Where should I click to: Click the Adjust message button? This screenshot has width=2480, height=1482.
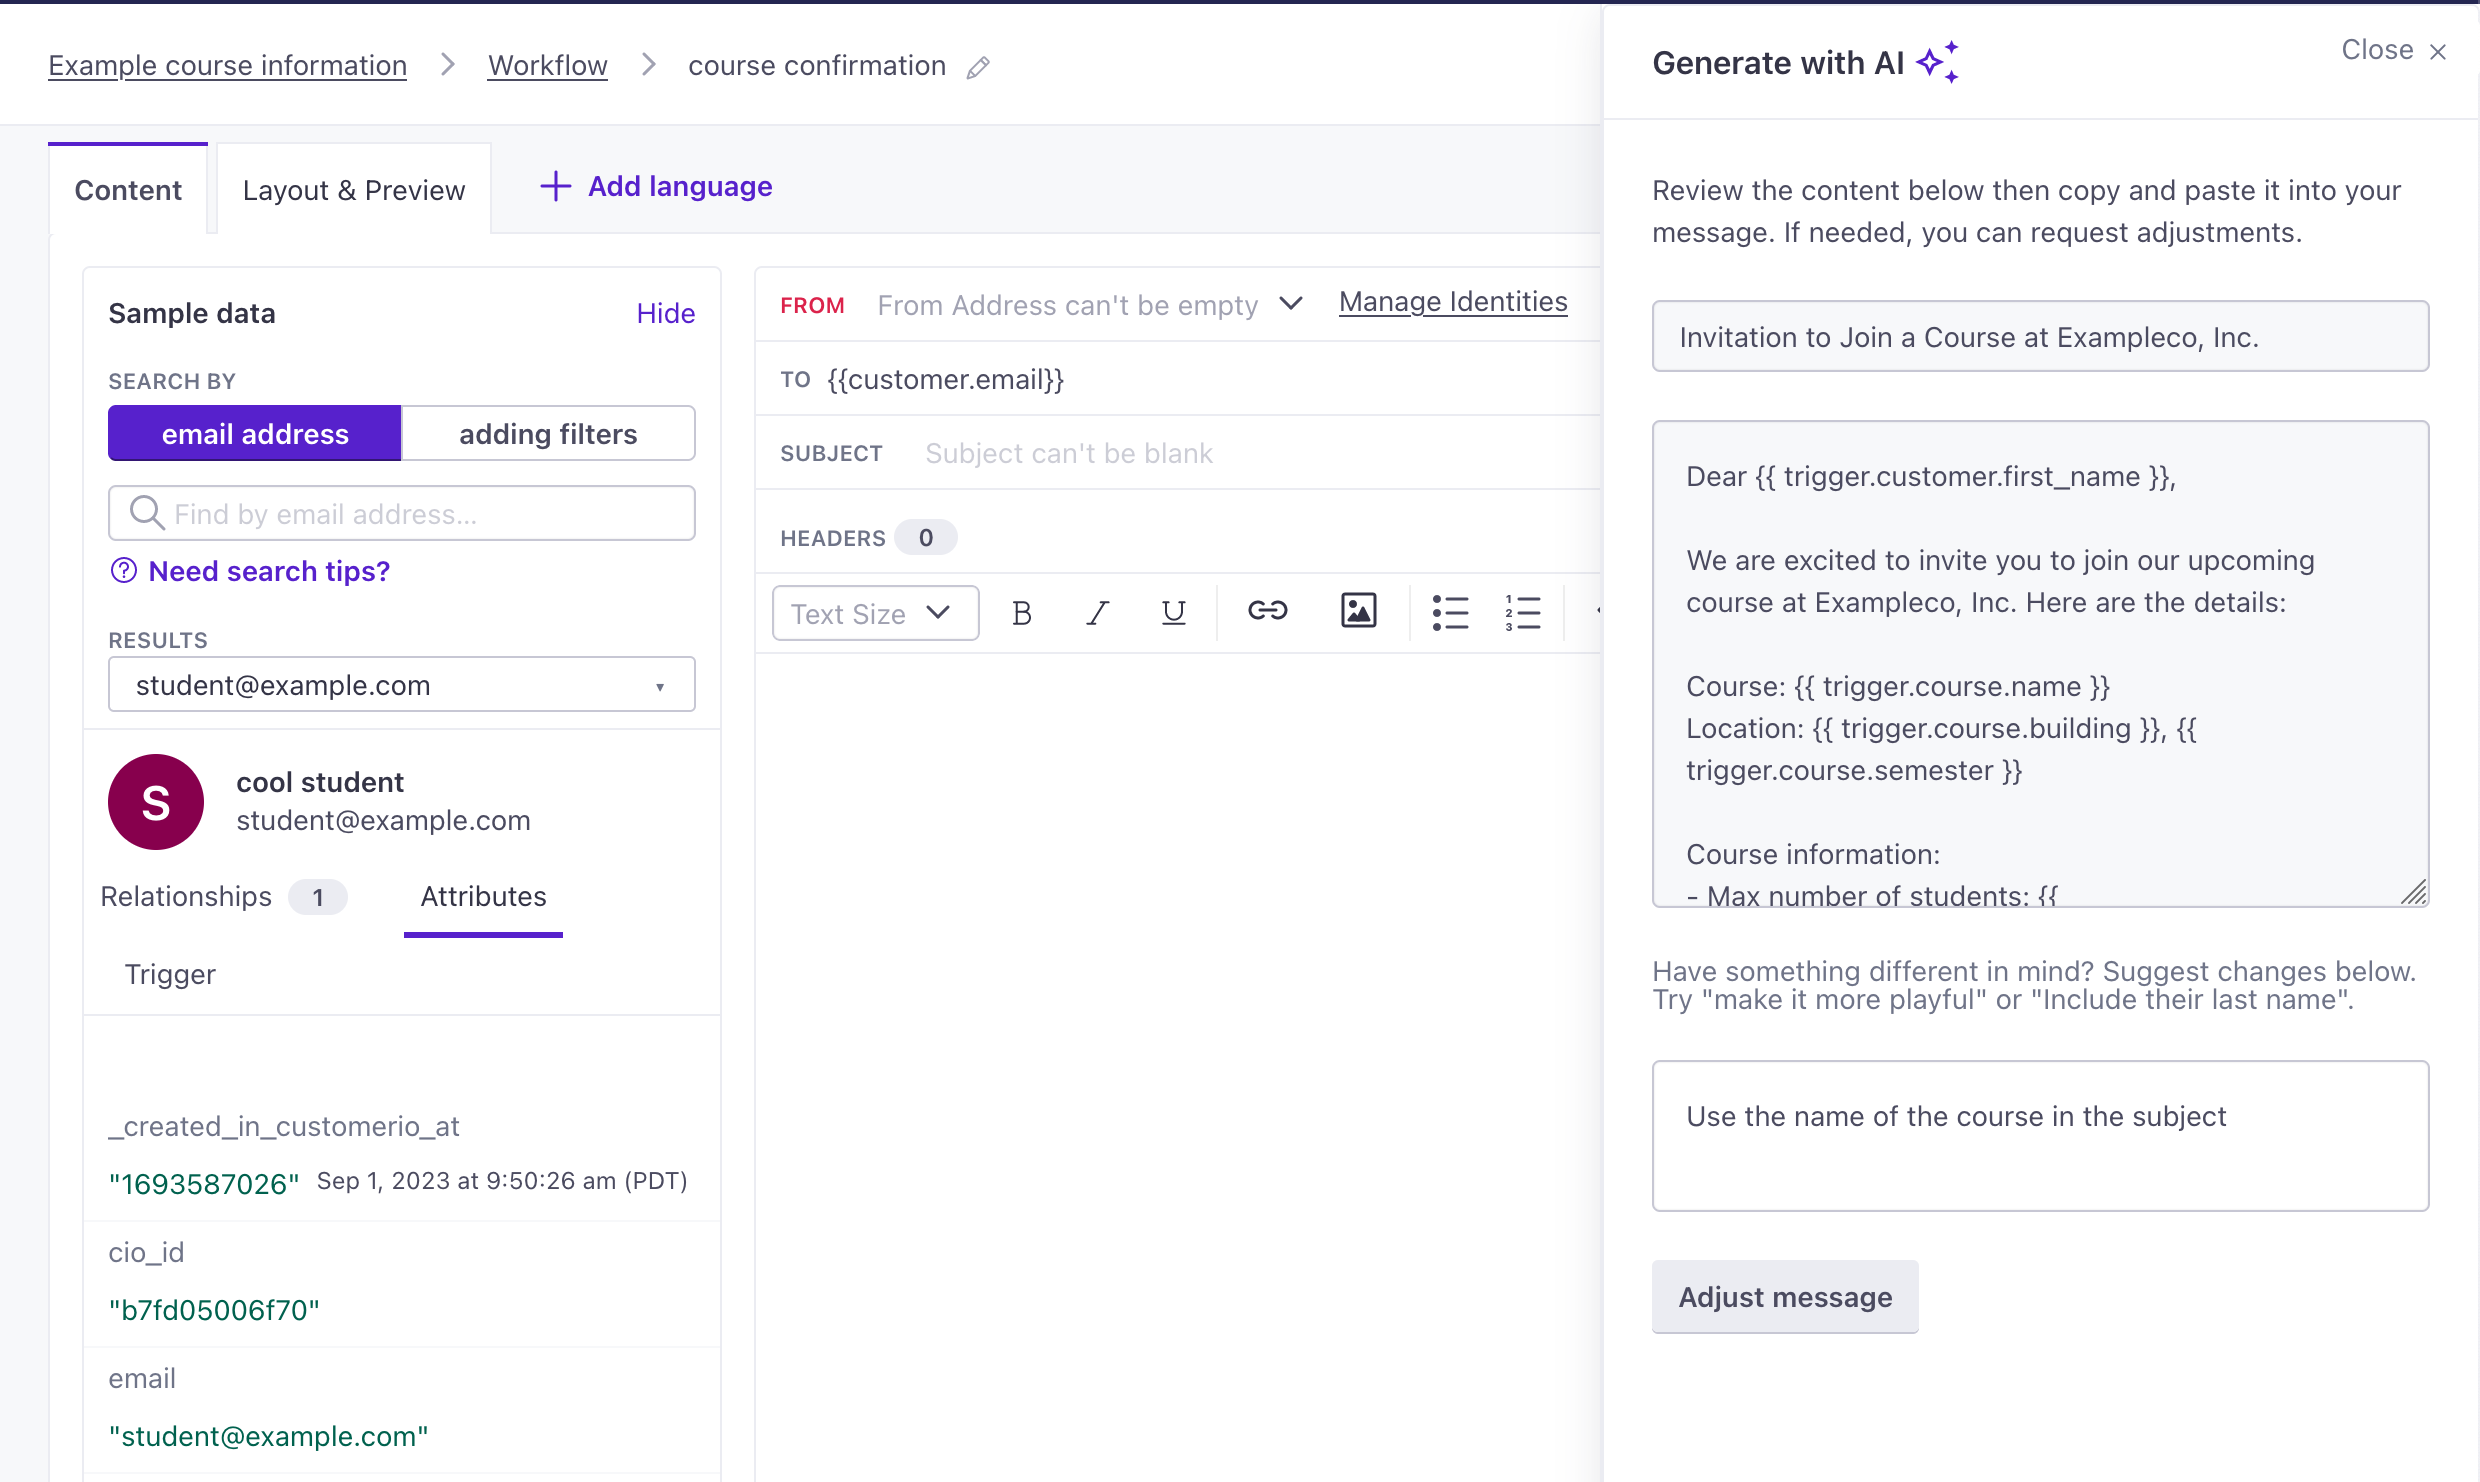[1785, 1295]
